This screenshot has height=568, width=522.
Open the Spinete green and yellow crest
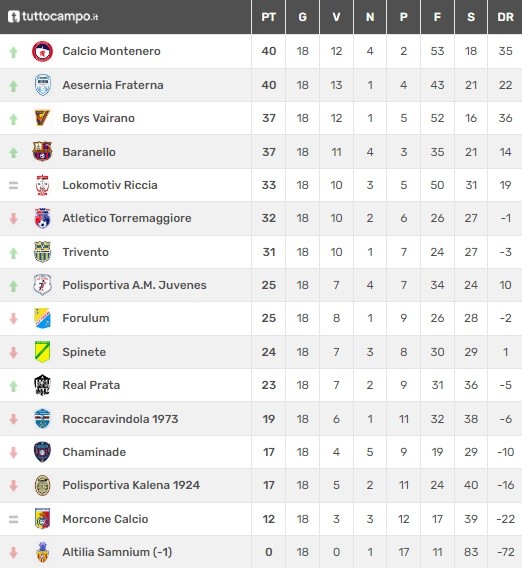coord(42,352)
